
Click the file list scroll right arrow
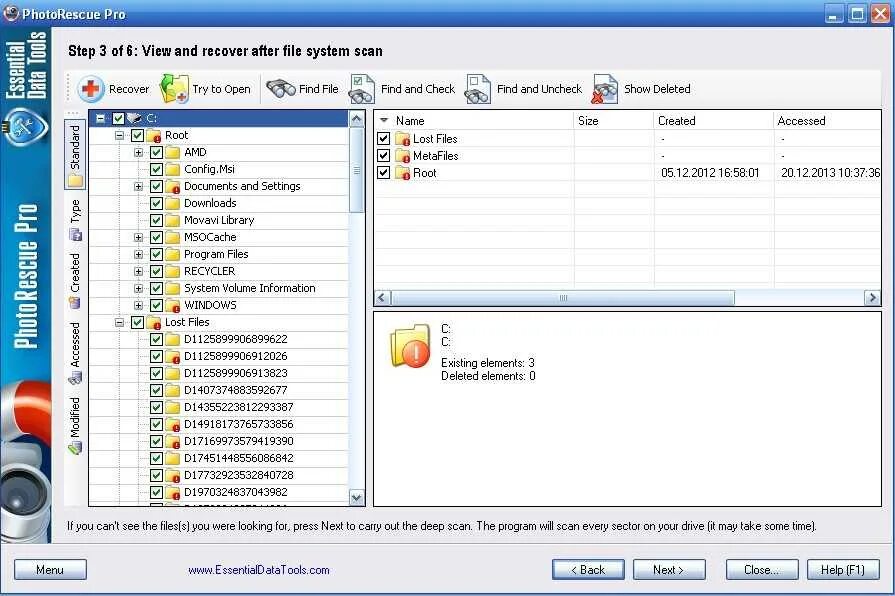click(872, 298)
